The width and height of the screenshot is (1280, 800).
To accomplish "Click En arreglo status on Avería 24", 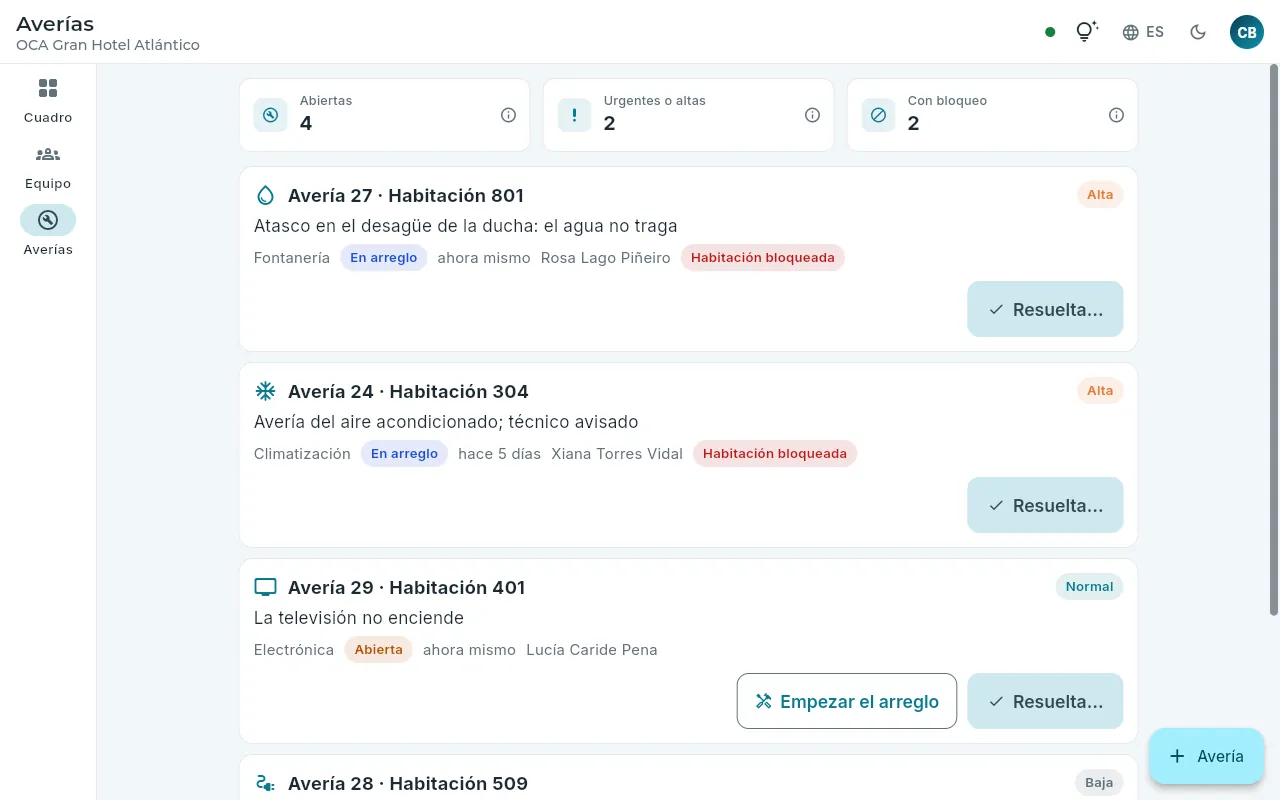I will pyautogui.click(x=405, y=454).
